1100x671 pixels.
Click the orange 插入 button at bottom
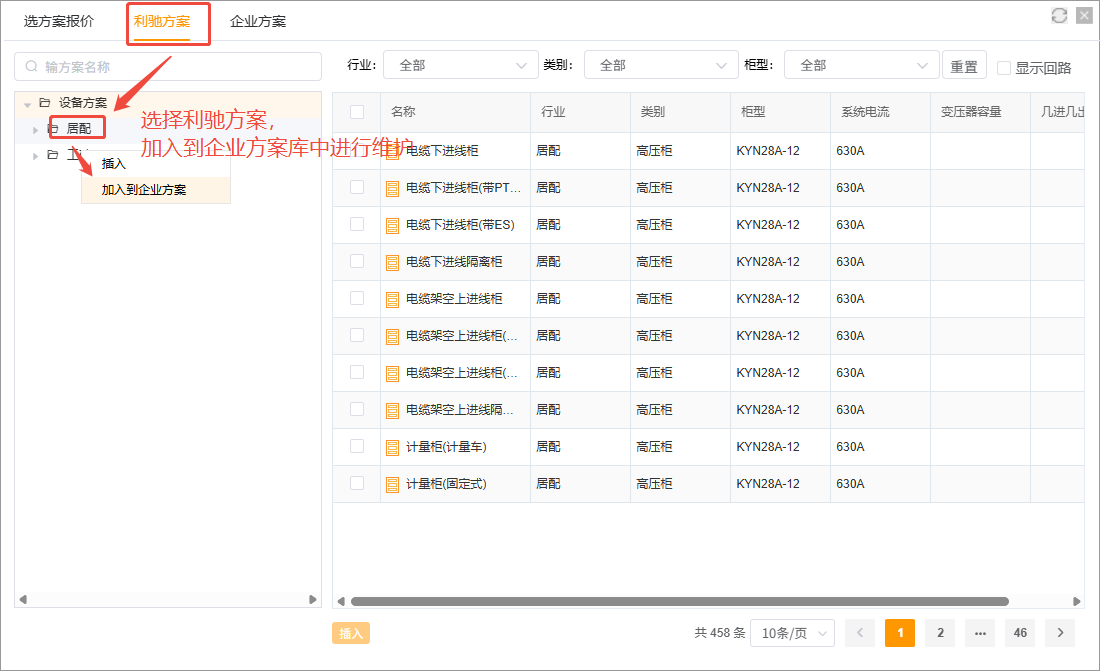point(351,633)
